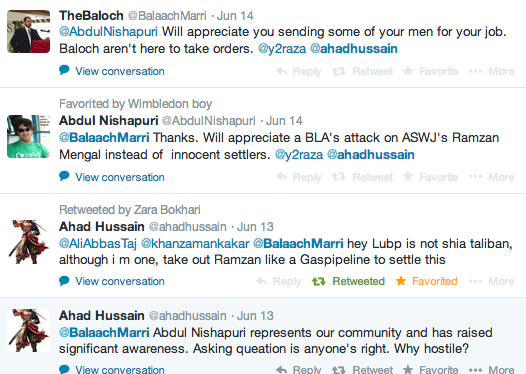The width and height of the screenshot is (526, 374).
Task: Click reply arrow icon on TheBaloch's tweet
Action: [281, 71]
